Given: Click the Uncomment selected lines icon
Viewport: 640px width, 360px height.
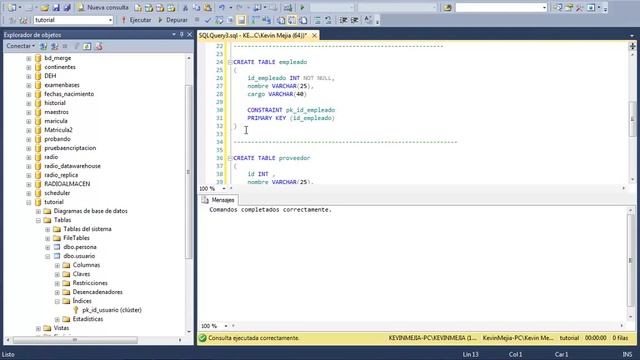Looking at the screenshot, I should coord(329,20).
